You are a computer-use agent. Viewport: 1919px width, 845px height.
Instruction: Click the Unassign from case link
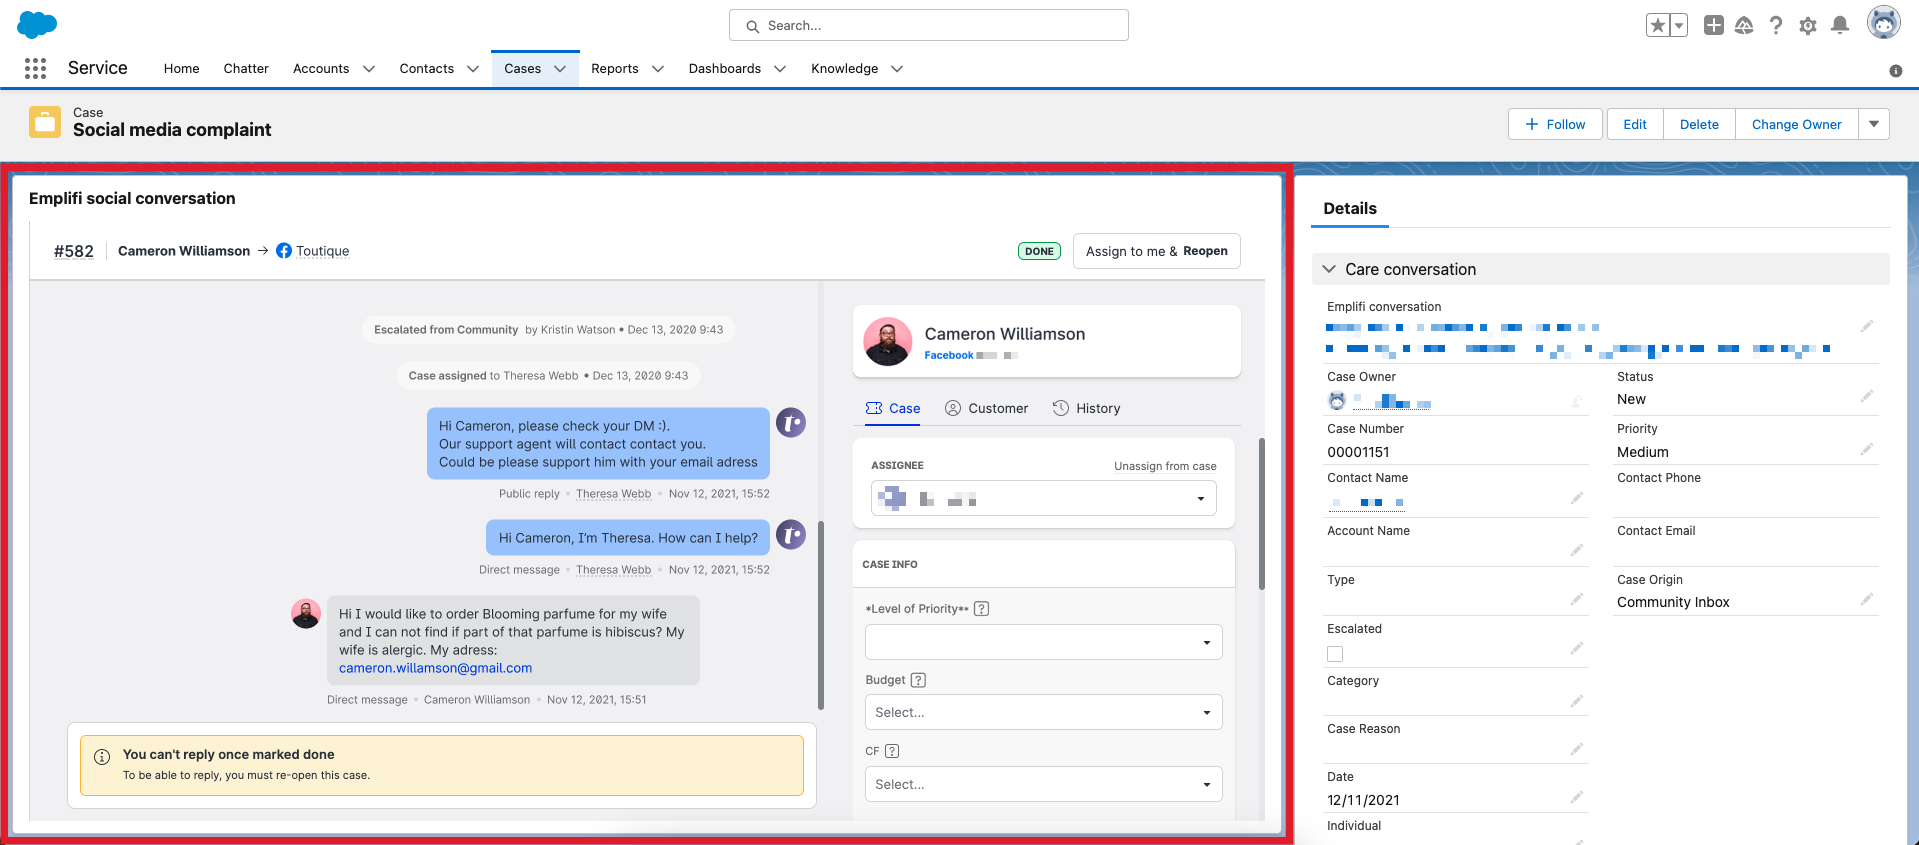[1165, 466]
